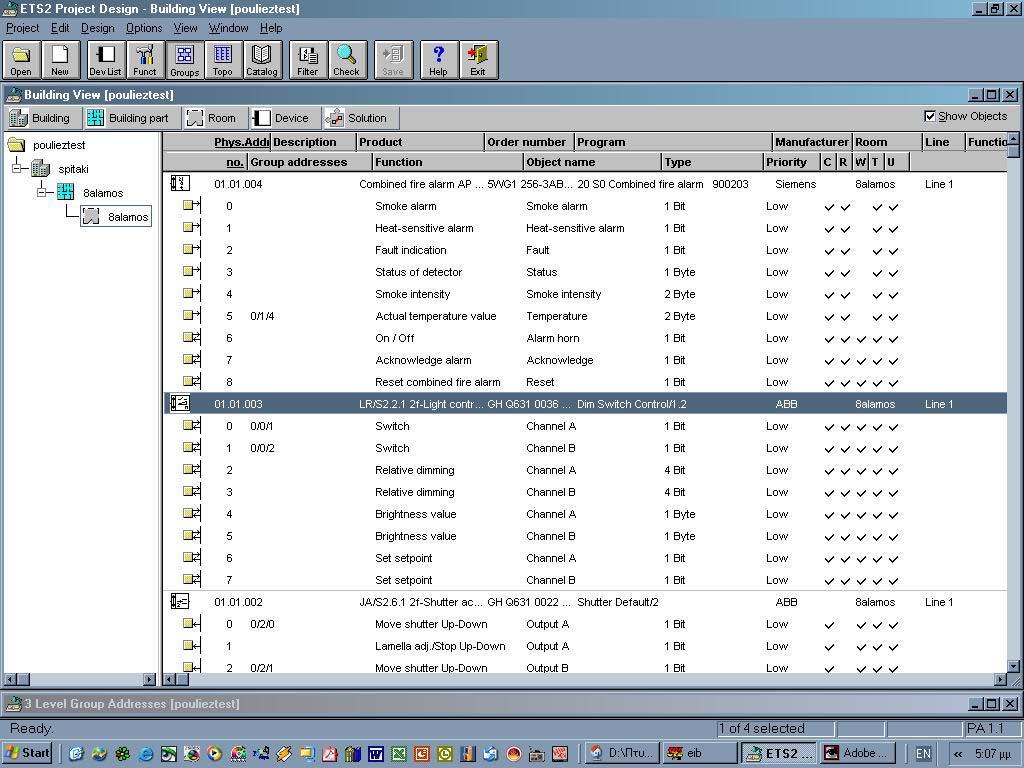Click object icon of Lamella adj./Stop row
This screenshot has height=768, width=1024.
[192, 646]
